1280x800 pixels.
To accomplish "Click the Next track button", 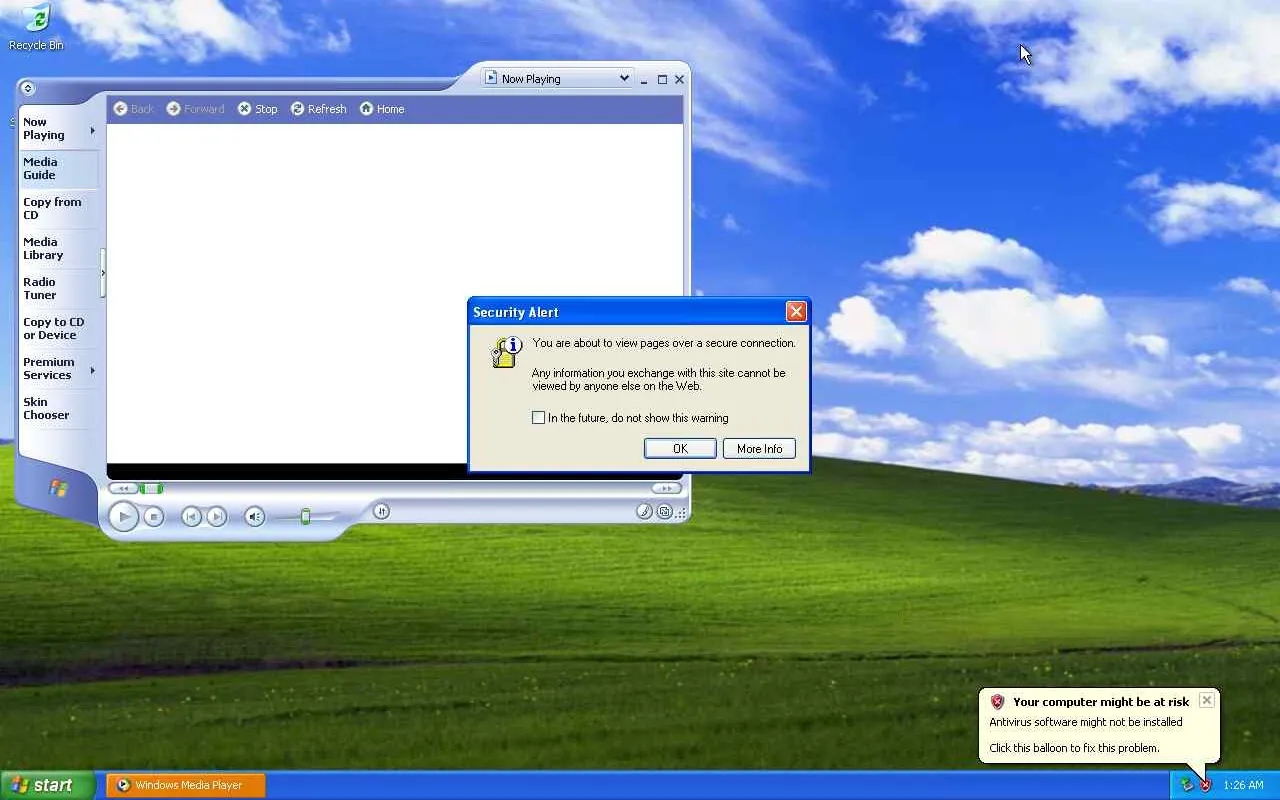I will [216, 516].
